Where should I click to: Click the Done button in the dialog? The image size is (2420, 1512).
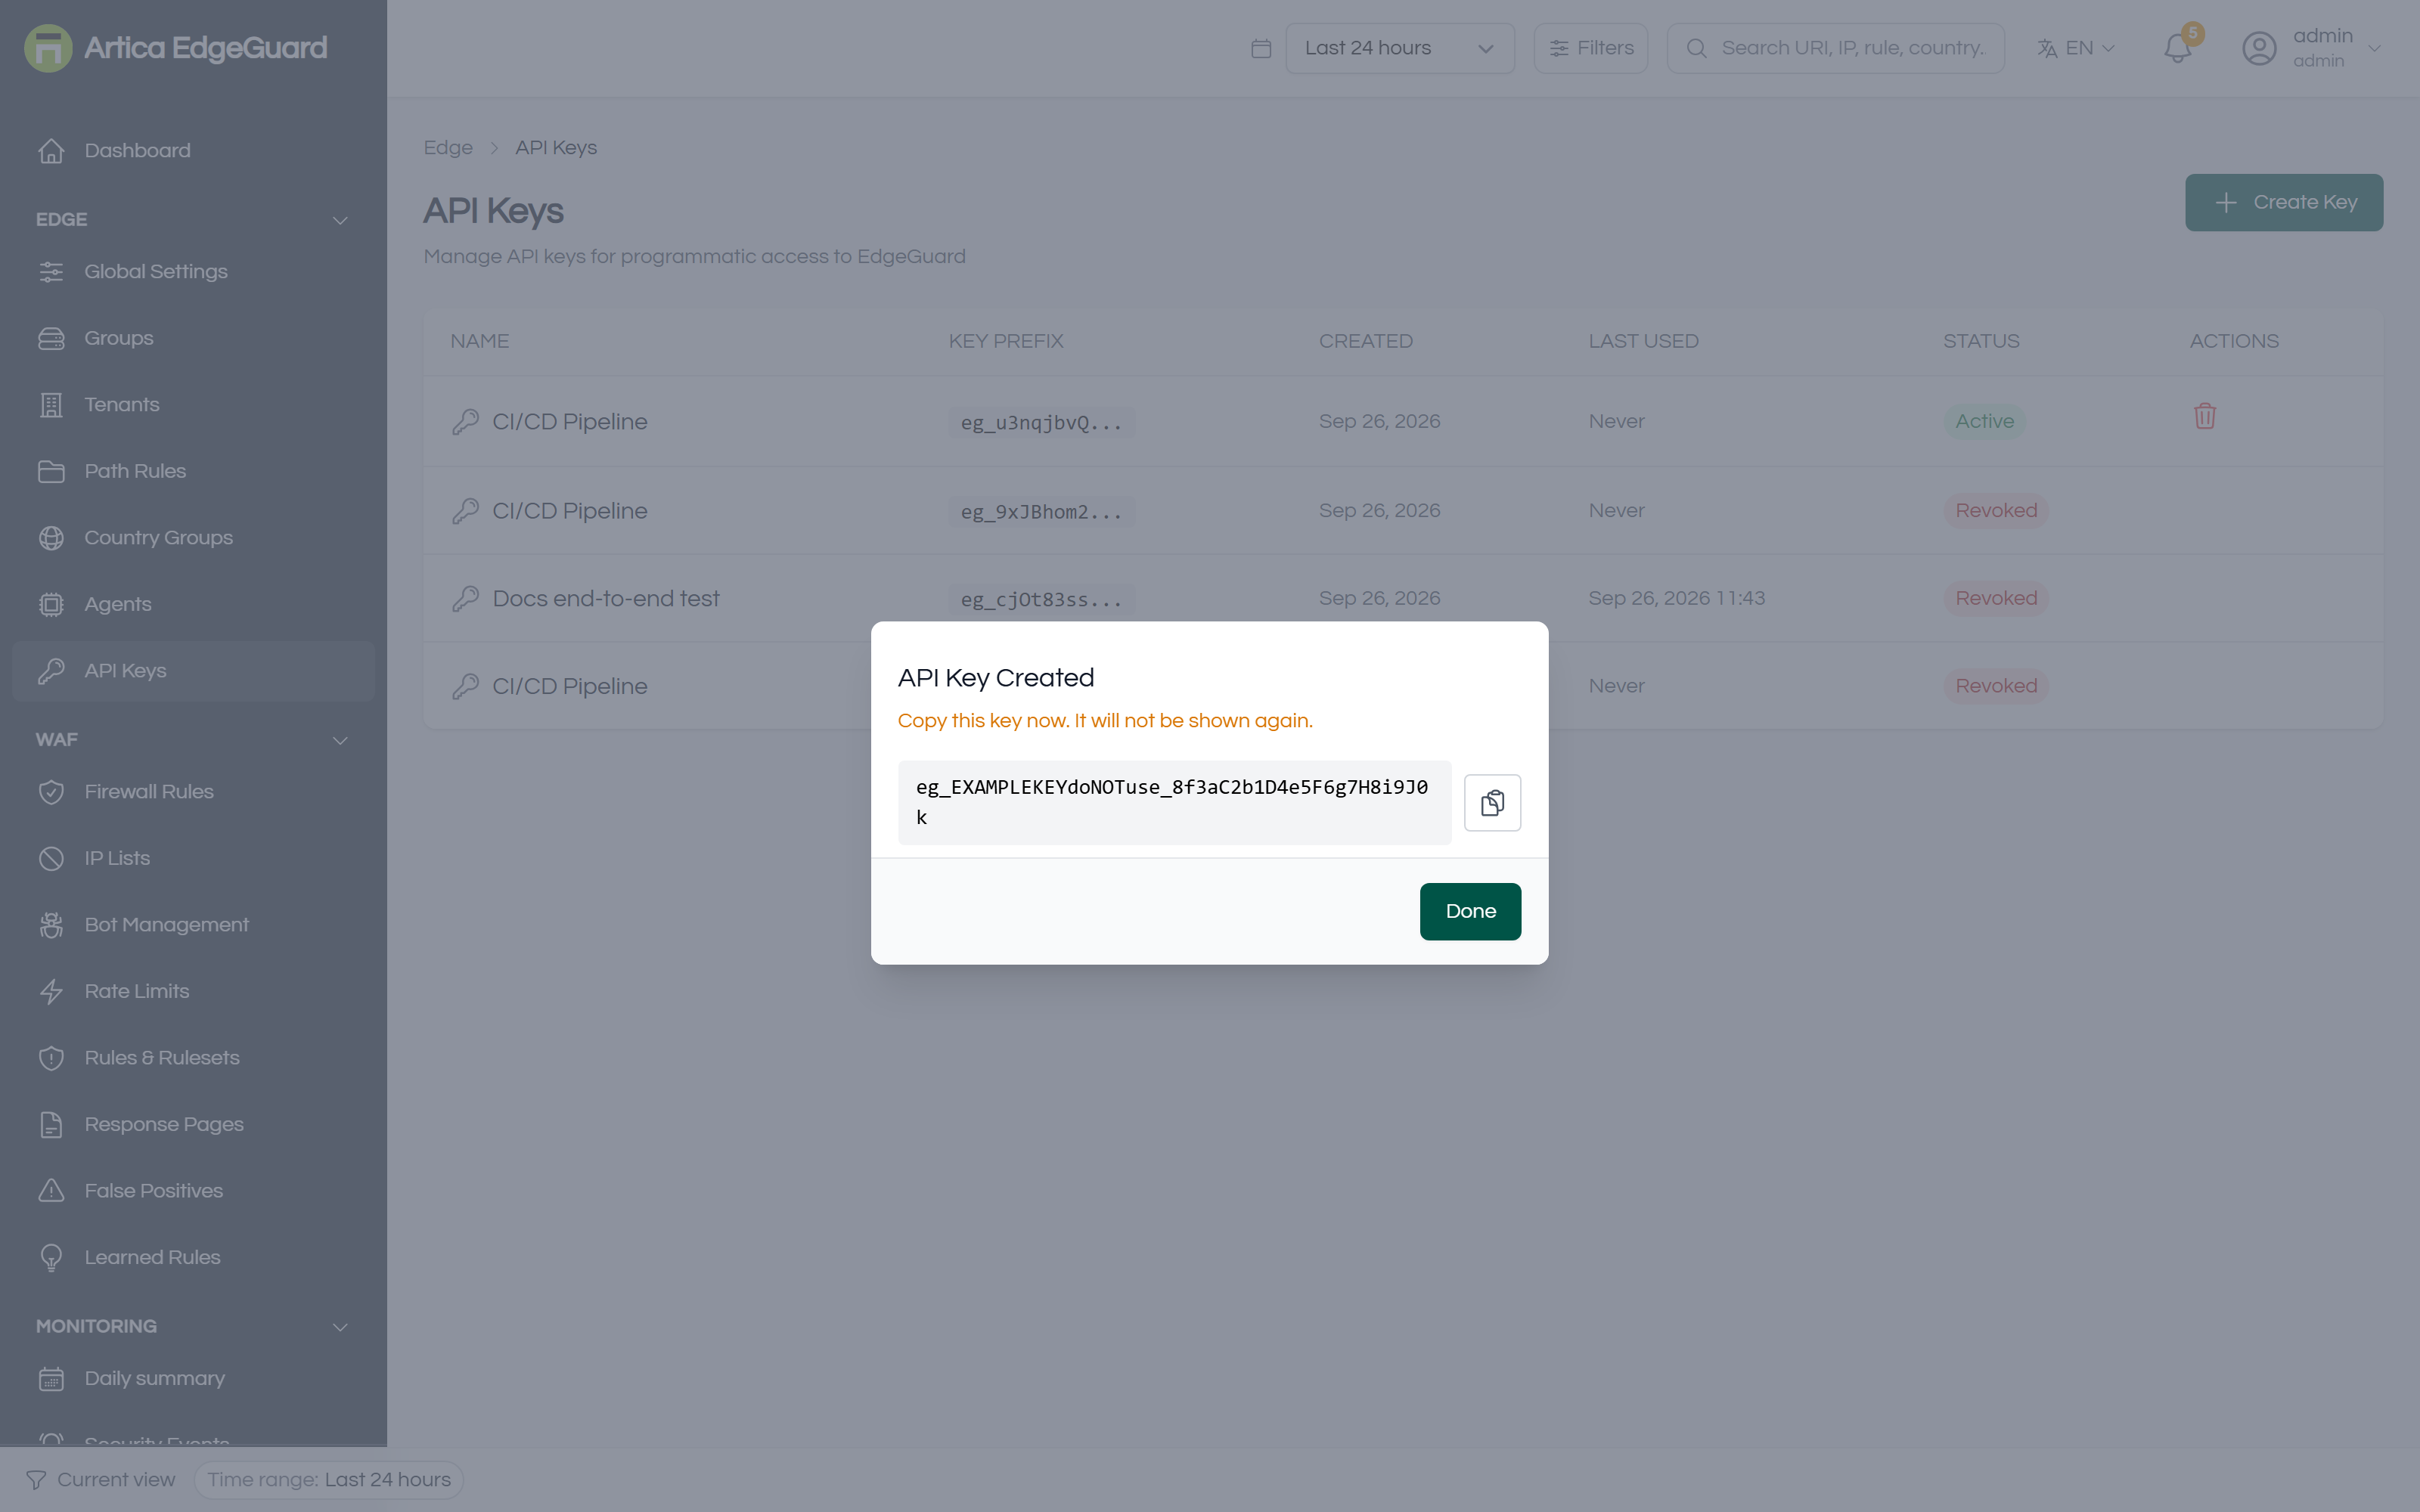click(x=1470, y=911)
